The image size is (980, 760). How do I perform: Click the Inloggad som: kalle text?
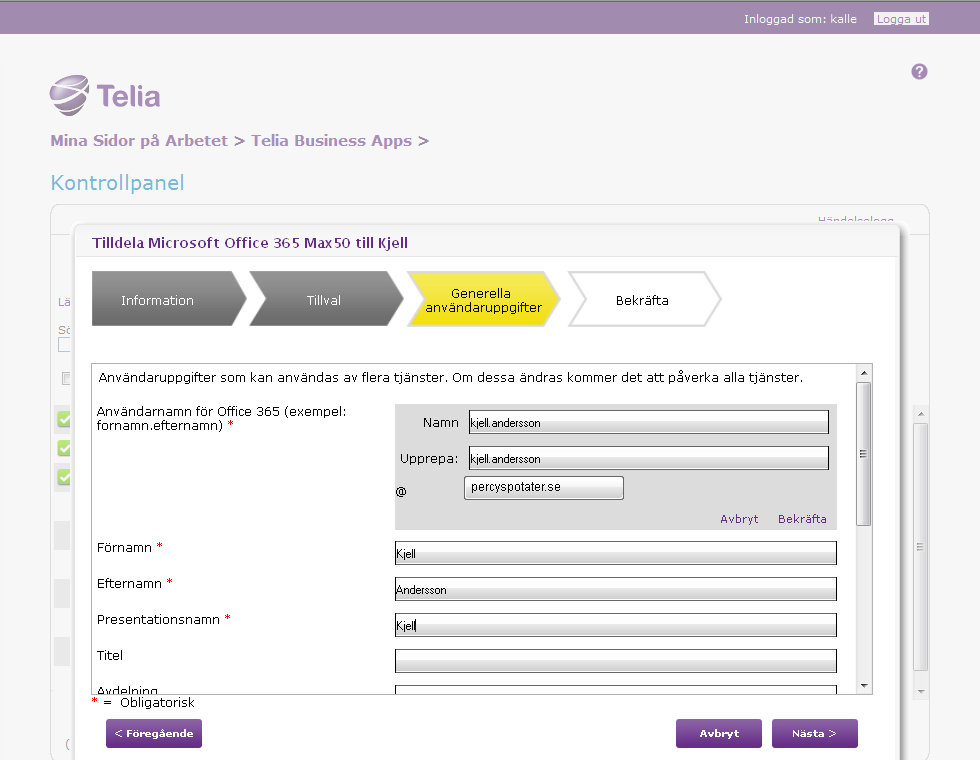click(x=800, y=19)
